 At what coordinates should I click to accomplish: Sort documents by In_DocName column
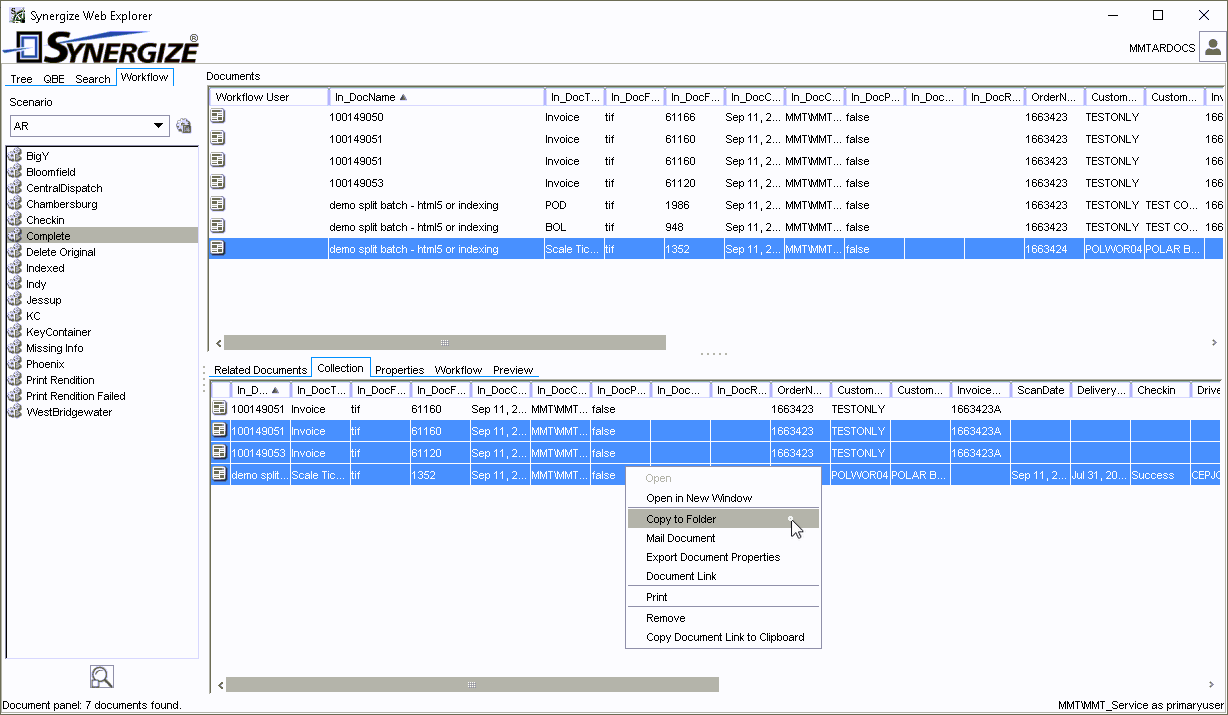tap(437, 97)
